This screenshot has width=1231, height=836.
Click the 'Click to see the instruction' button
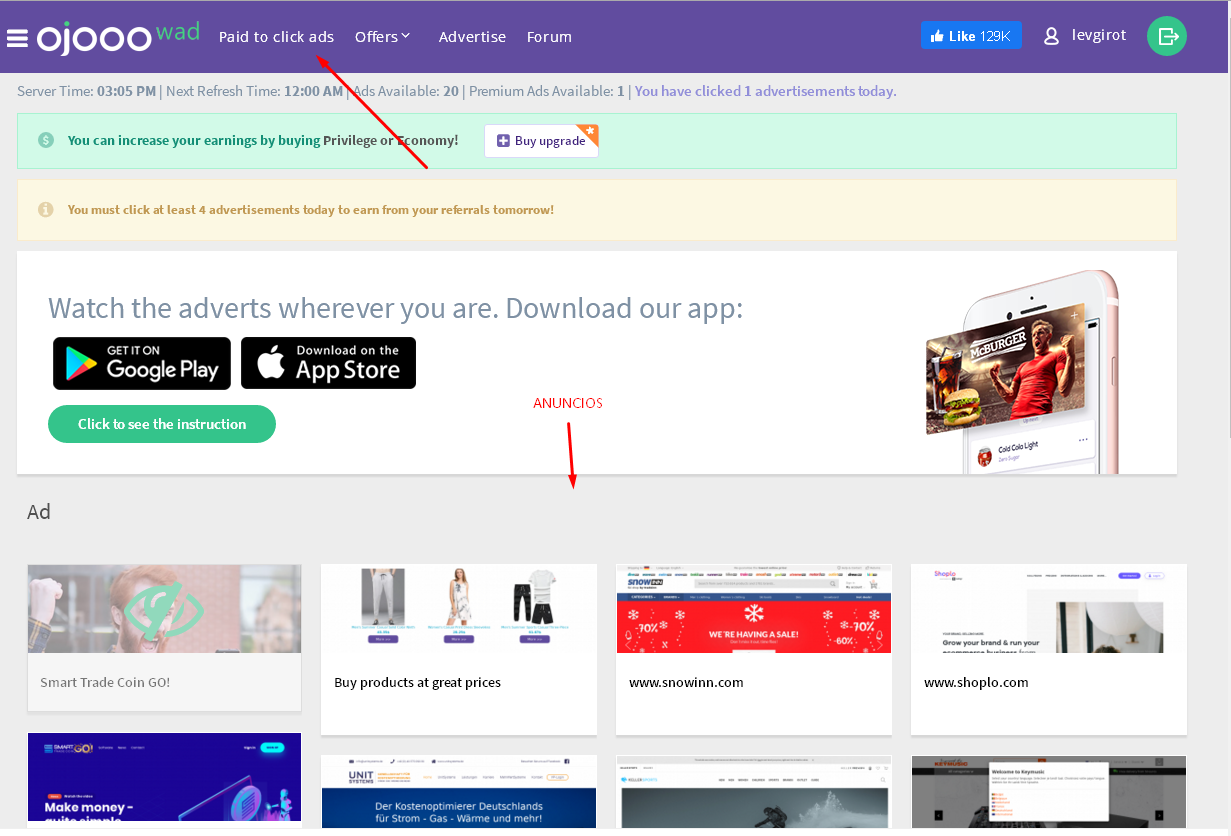coord(162,424)
